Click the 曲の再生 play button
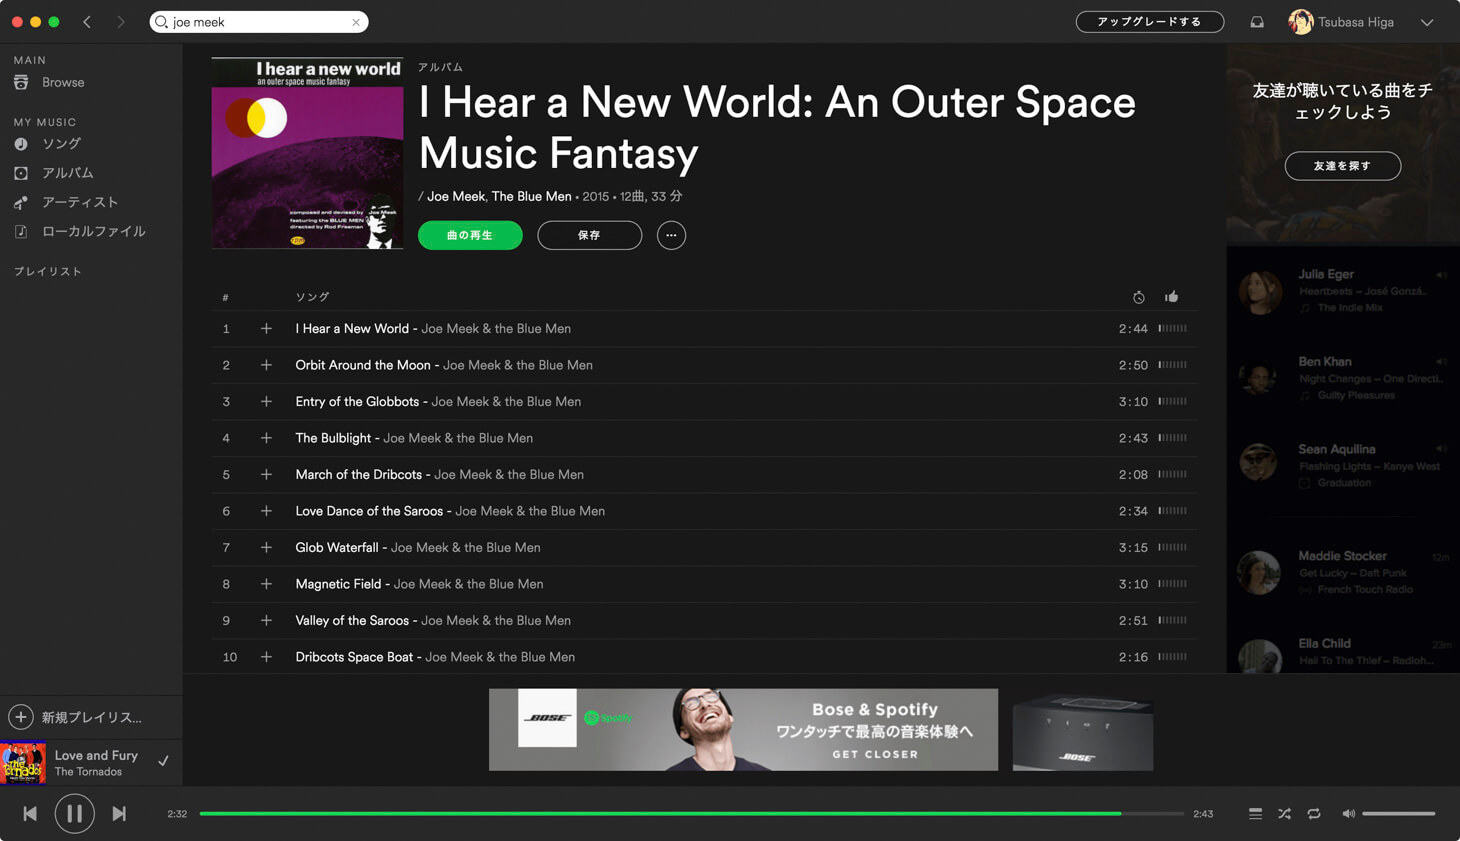 coord(470,235)
